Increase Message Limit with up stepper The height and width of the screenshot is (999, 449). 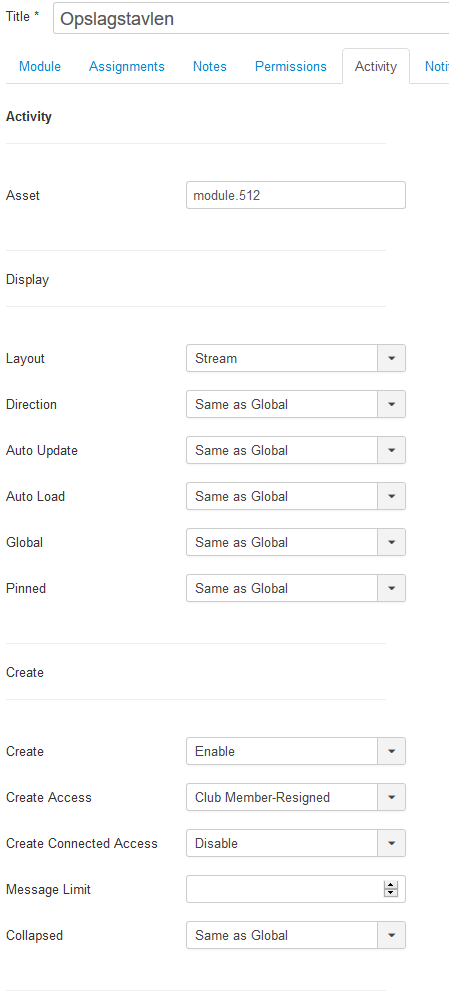391,885
